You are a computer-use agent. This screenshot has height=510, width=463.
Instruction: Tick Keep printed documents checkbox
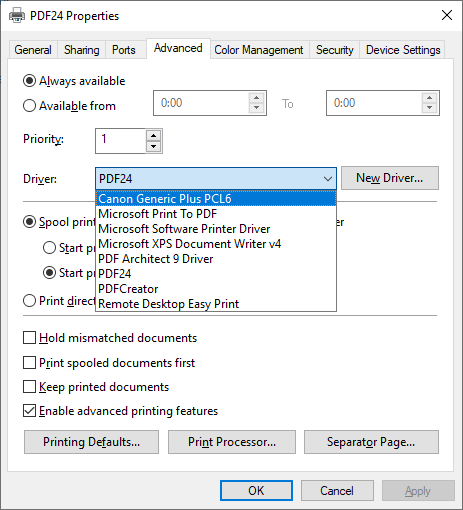point(29,387)
